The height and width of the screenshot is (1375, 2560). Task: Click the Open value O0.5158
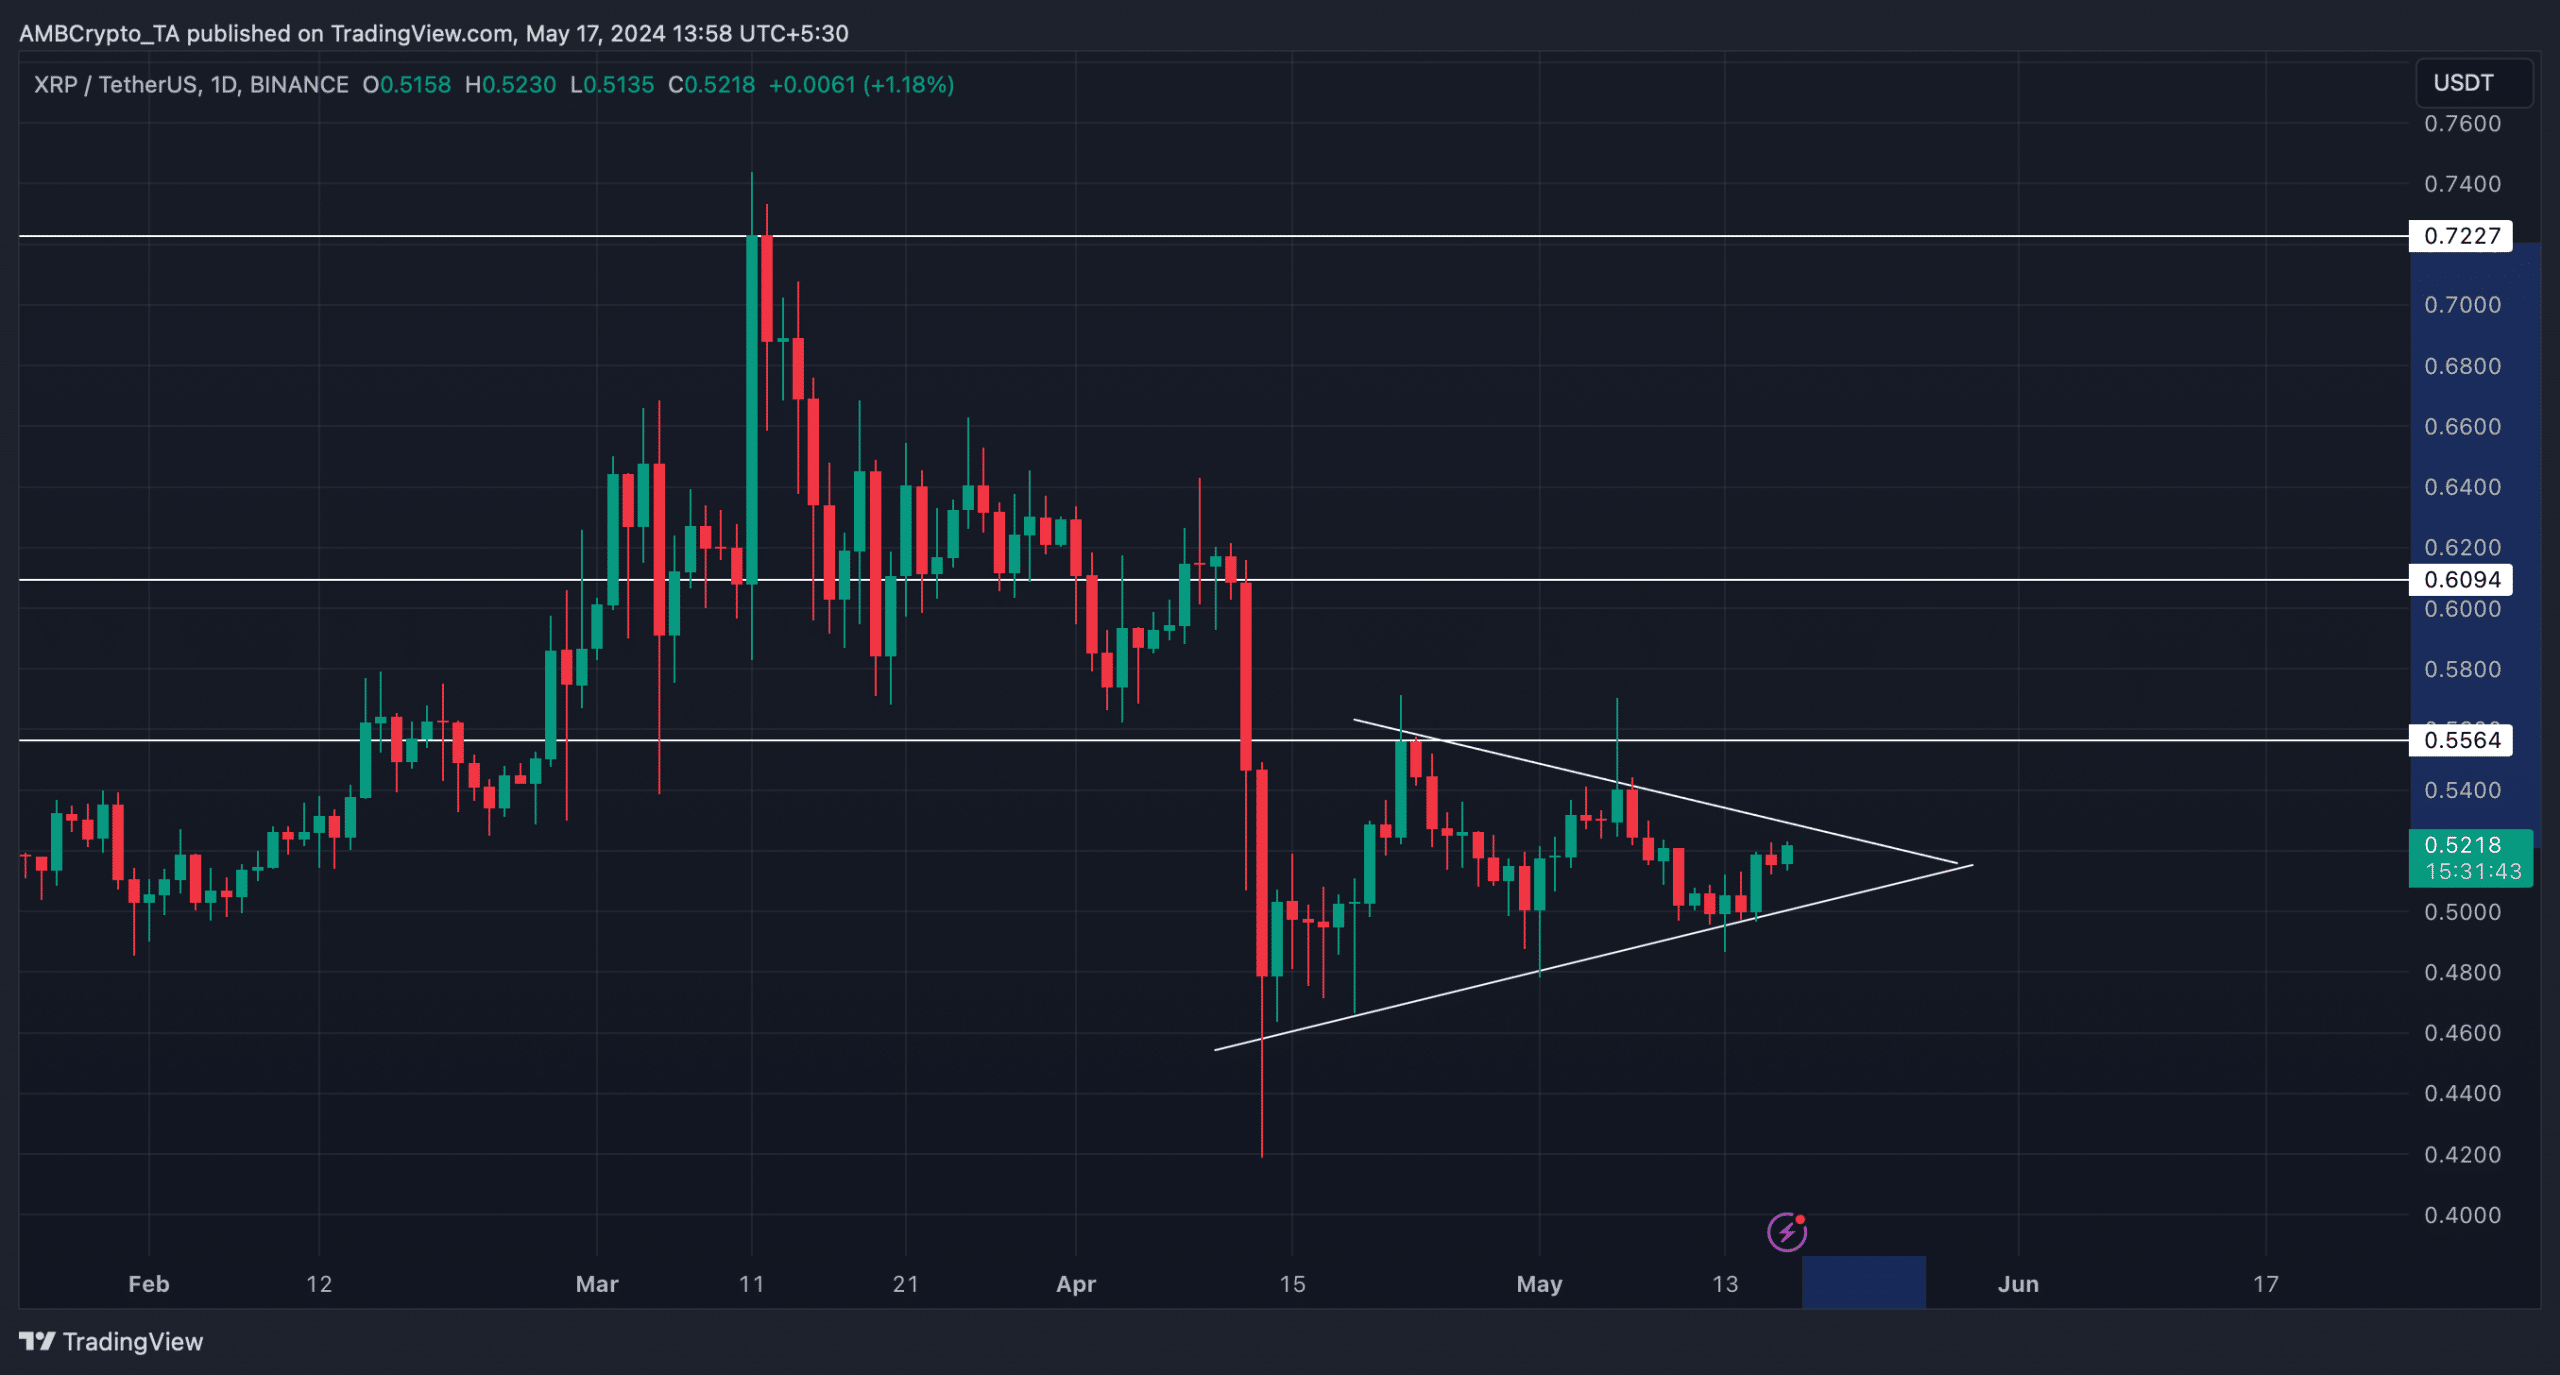407,85
